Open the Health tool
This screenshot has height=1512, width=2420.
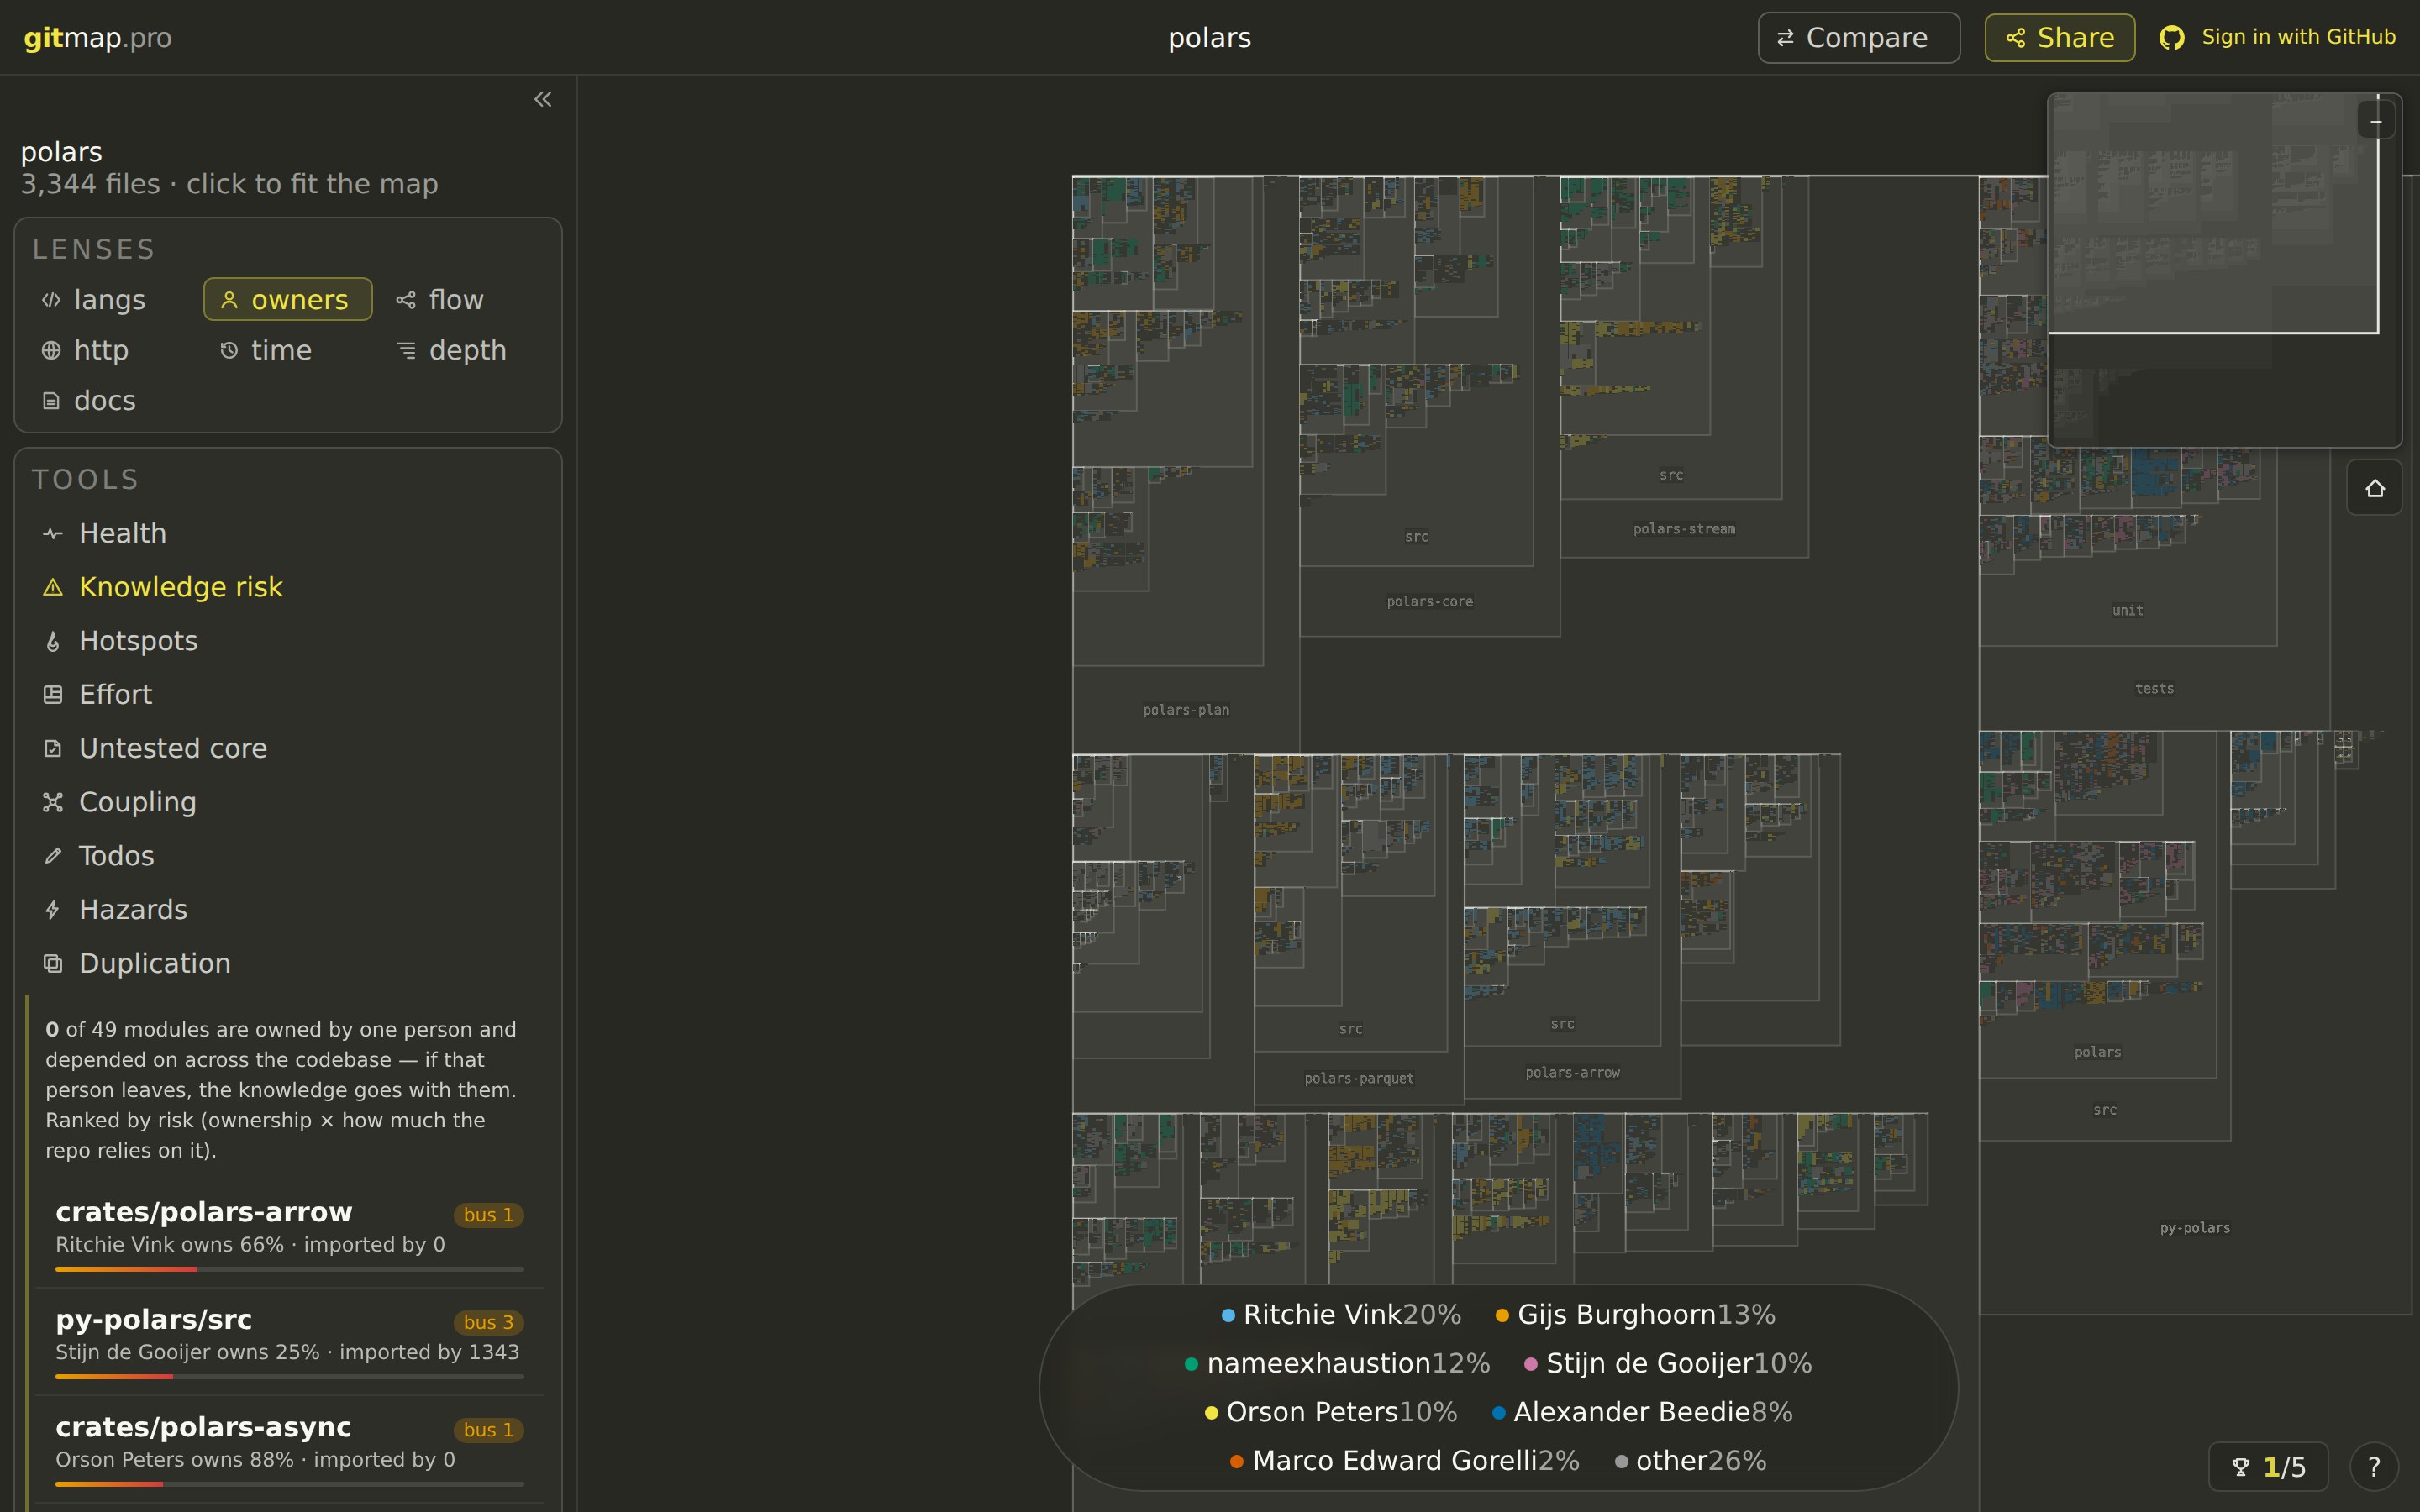tap(288, 533)
